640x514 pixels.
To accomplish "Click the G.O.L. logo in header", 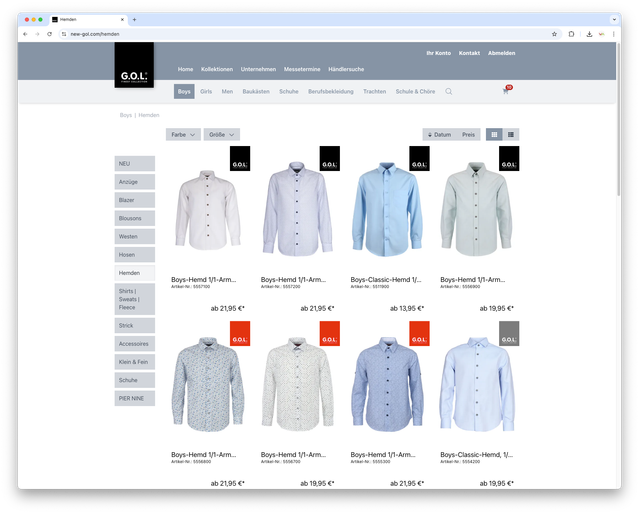I will pos(134,65).
